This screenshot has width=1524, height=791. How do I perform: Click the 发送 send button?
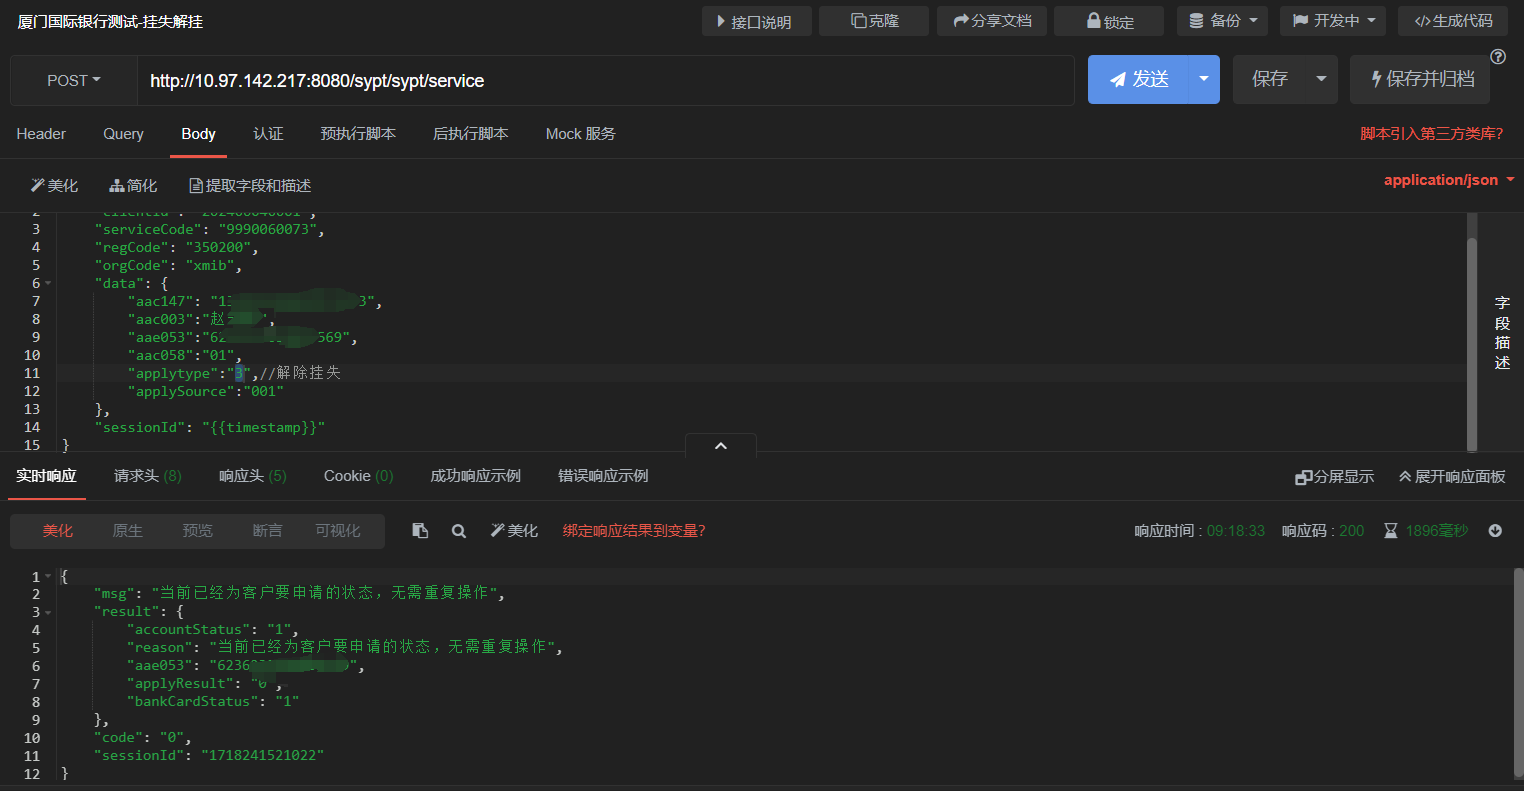(x=1138, y=80)
